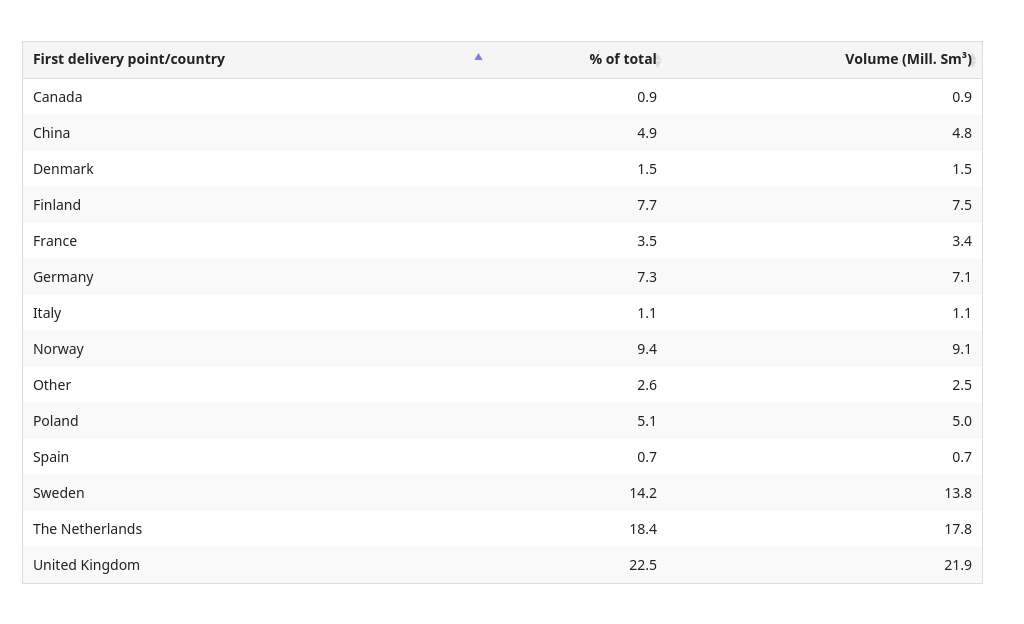Click the Sweden row label
1024x624 pixels.
point(58,493)
